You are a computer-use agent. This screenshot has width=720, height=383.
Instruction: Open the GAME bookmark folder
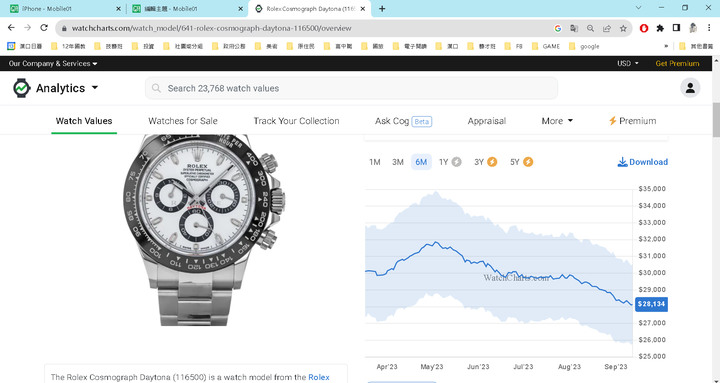point(546,46)
